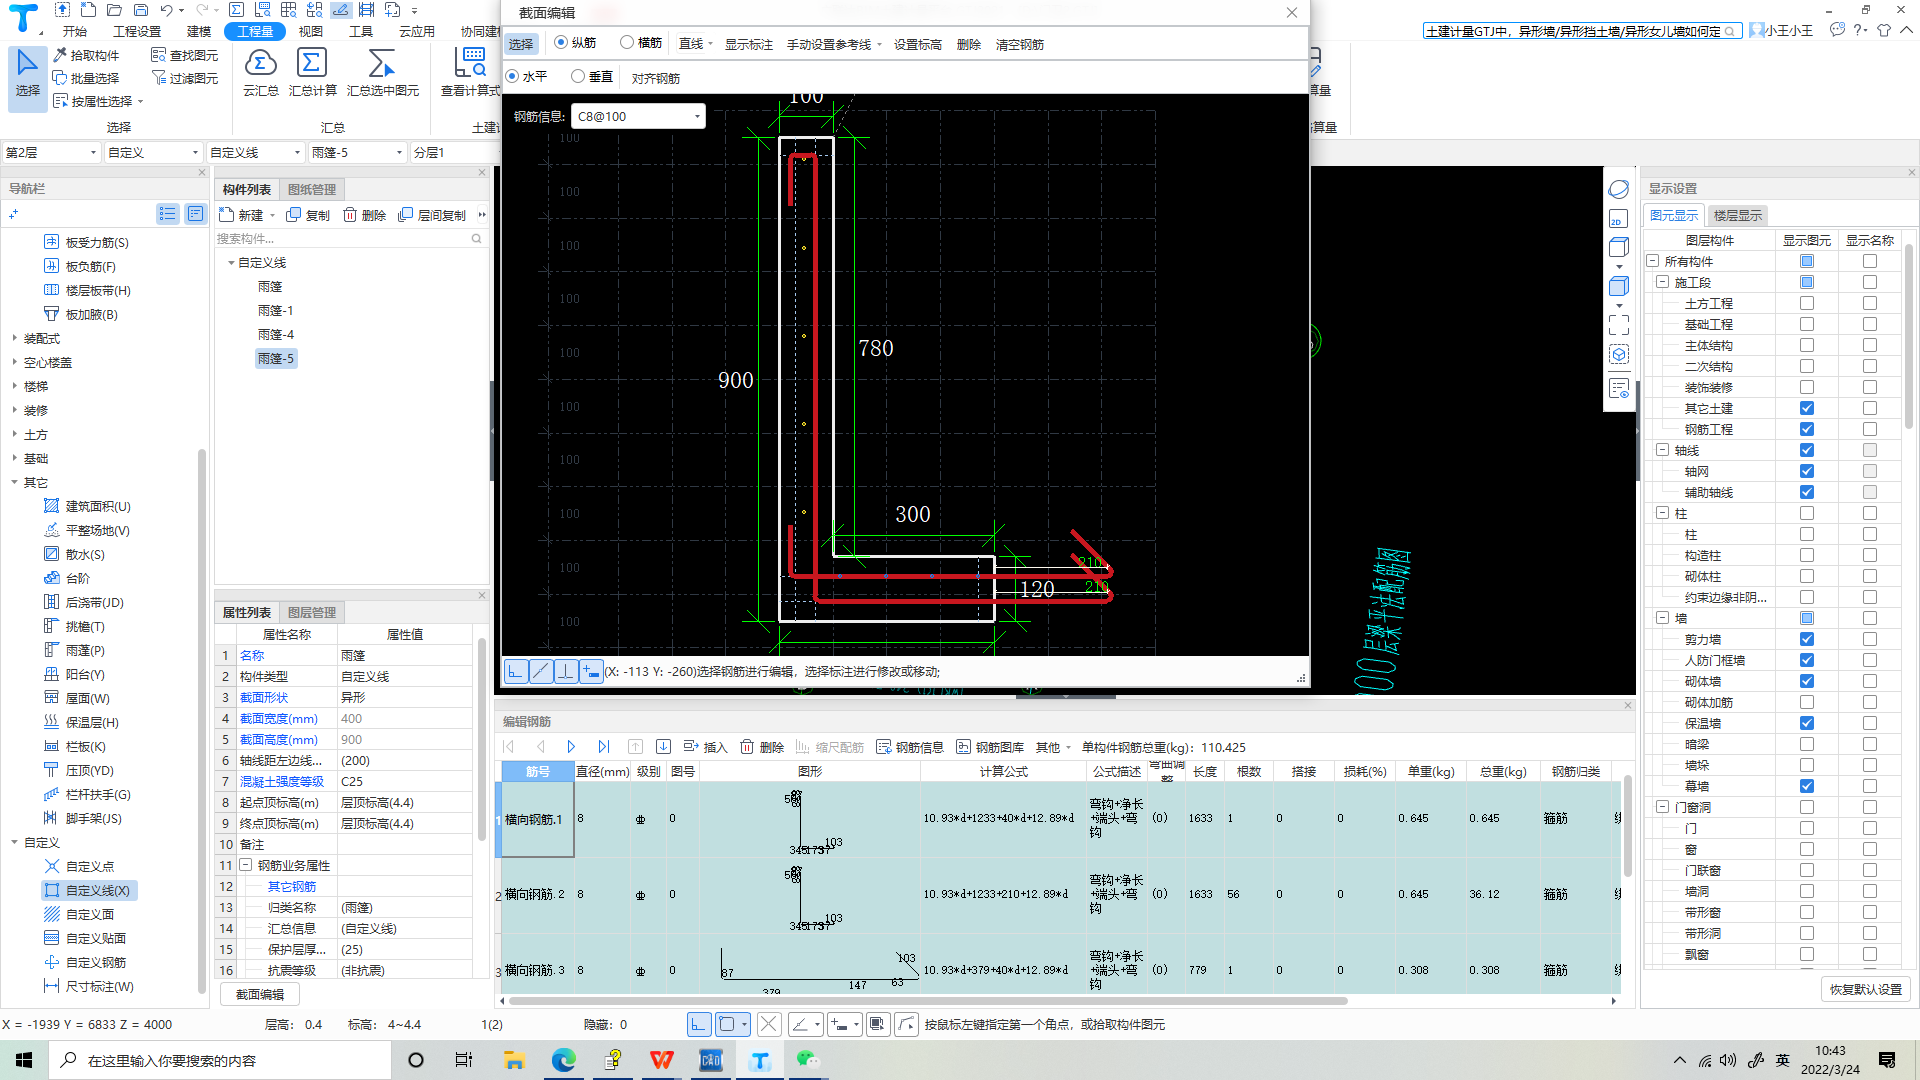
Task: Open the 雨篷-5 component dropdown
Action: [357, 152]
